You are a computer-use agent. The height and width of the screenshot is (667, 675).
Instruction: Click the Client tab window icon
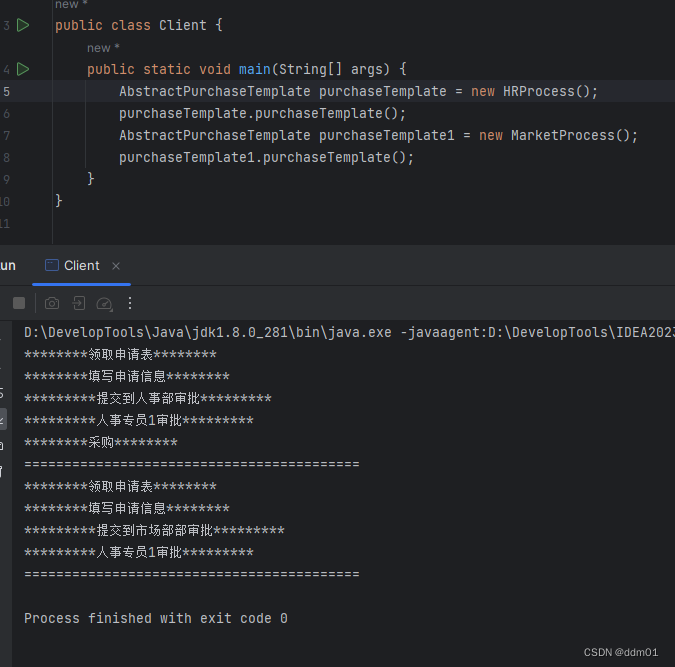pyautogui.click(x=52, y=265)
